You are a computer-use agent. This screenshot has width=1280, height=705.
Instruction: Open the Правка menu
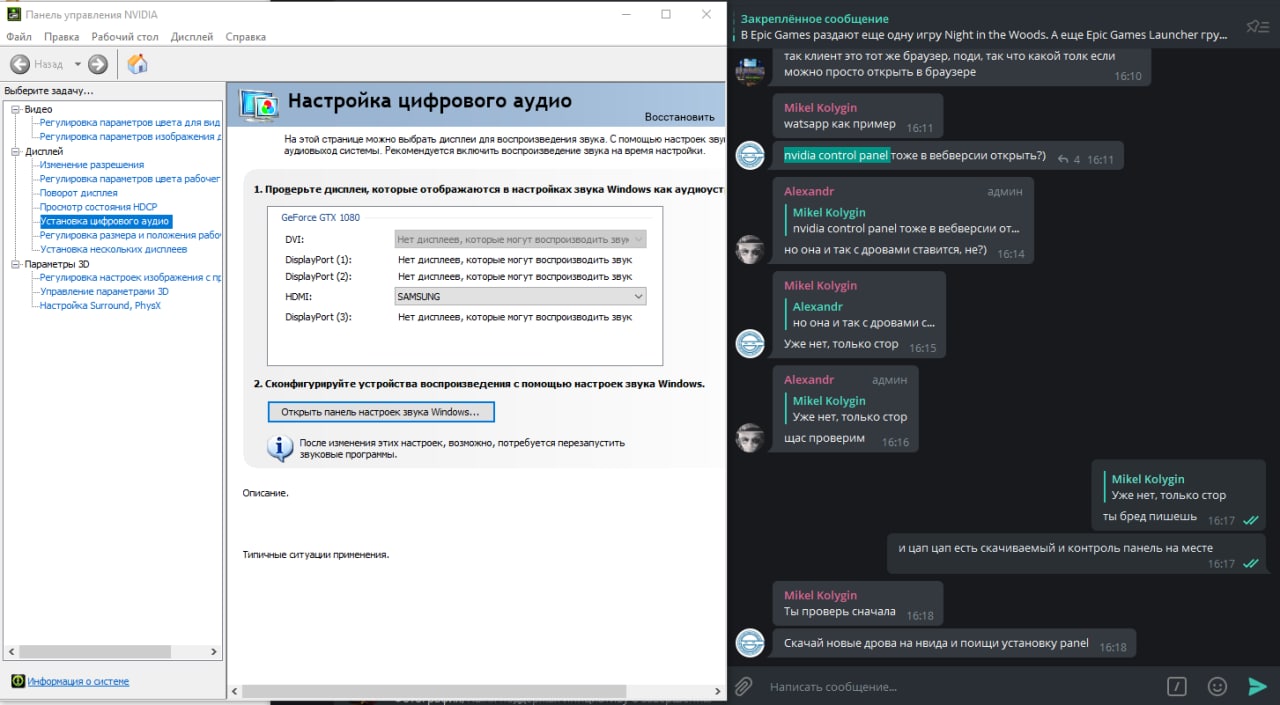click(x=61, y=37)
